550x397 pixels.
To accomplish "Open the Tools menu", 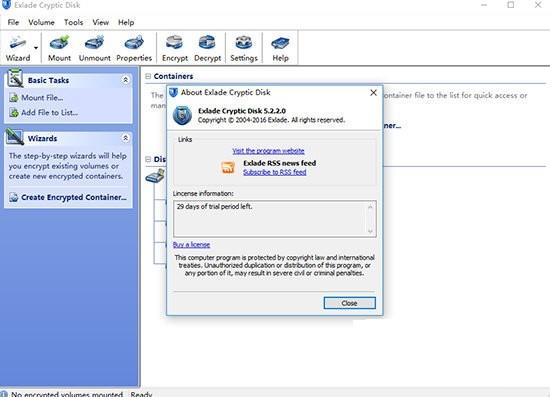I will click(x=73, y=22).
